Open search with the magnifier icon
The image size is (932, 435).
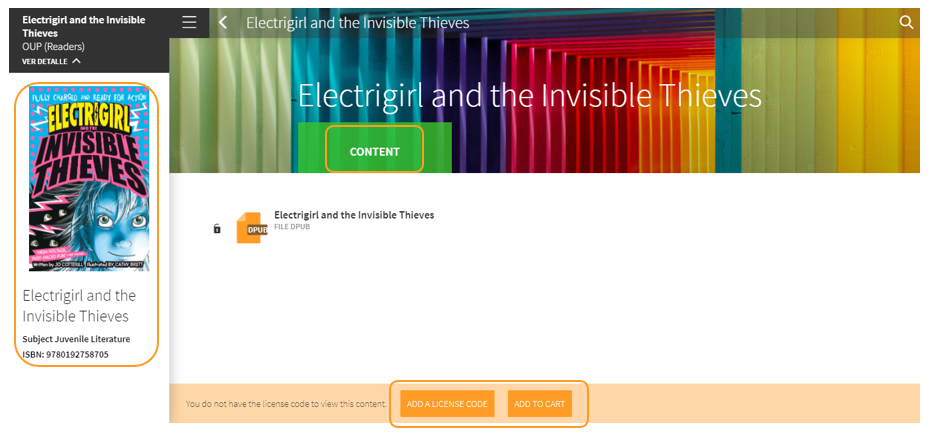(907, 22)
